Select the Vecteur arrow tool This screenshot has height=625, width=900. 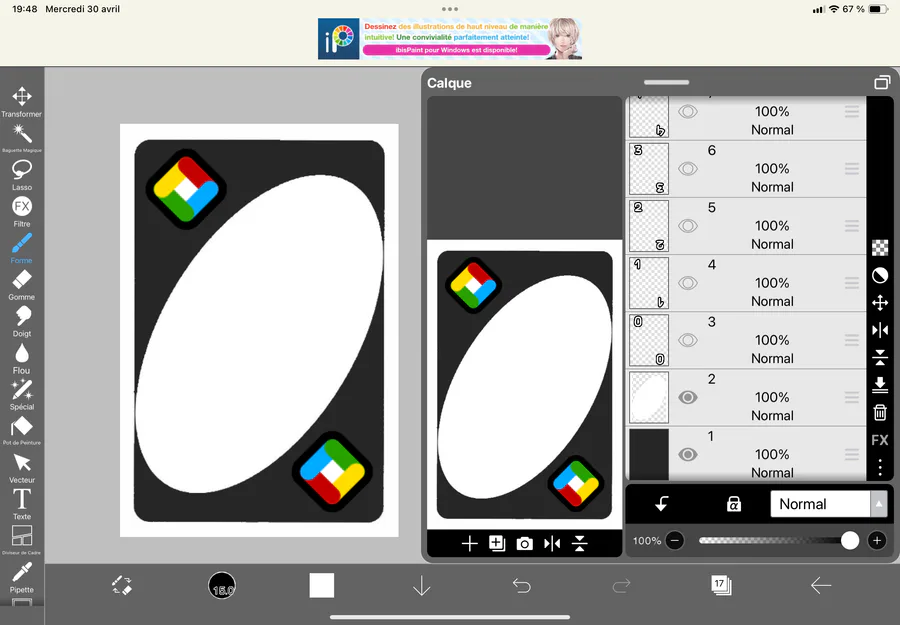pos(22,468)
